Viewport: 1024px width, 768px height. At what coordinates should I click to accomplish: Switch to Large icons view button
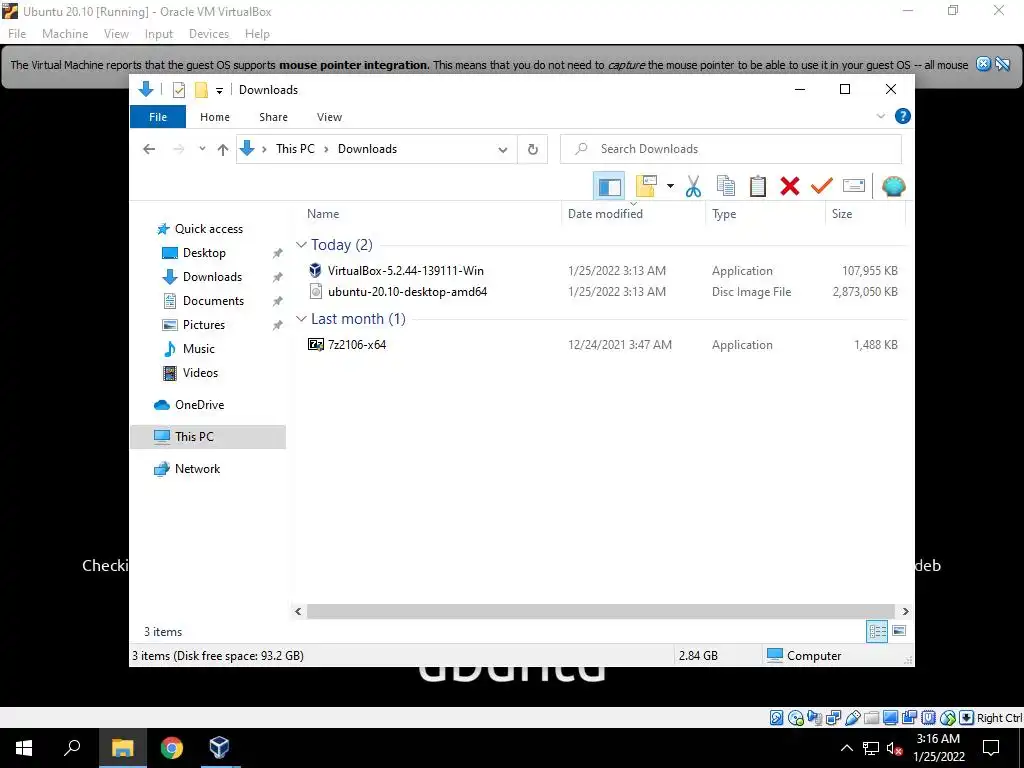click(899, 632)
